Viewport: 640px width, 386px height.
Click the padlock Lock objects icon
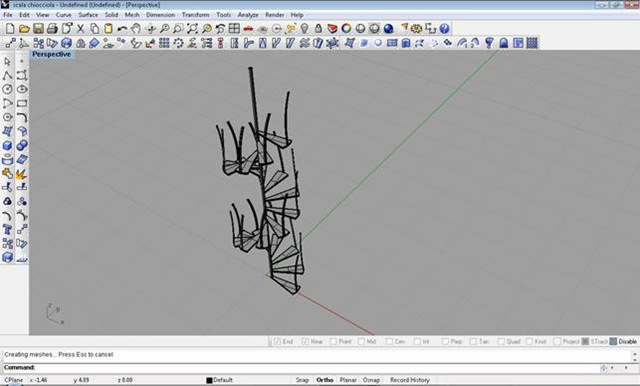pos(318,29)
